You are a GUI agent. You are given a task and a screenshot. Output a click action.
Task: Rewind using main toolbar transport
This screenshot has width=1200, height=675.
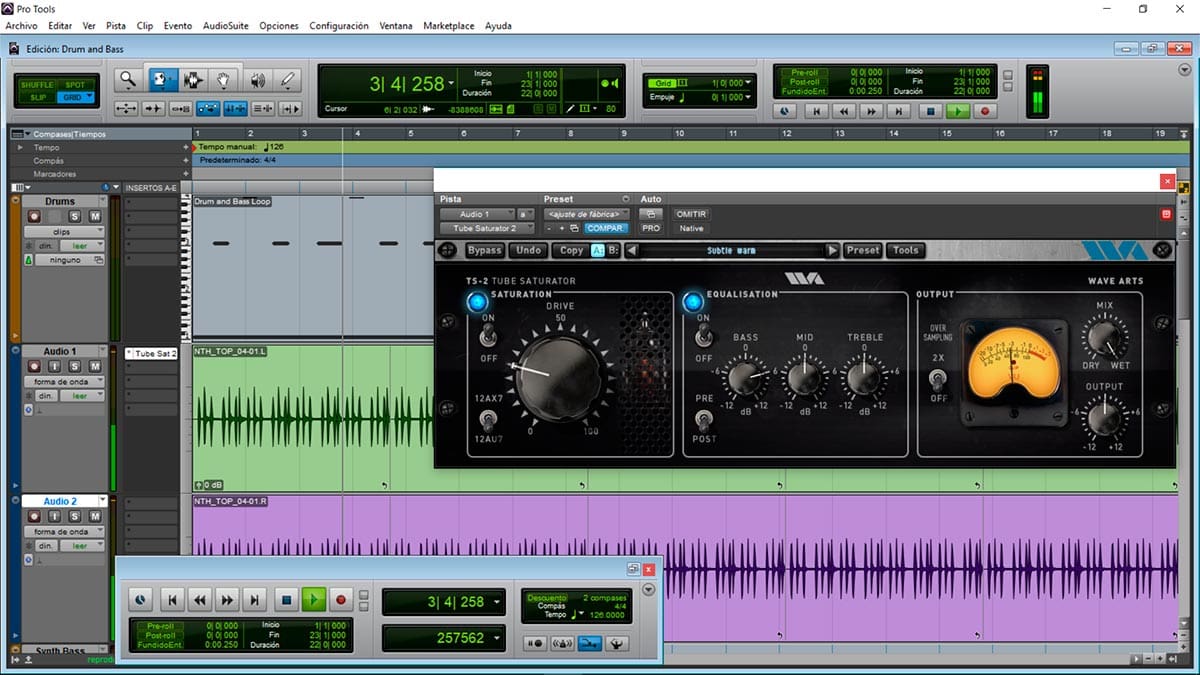pos(845,112)
